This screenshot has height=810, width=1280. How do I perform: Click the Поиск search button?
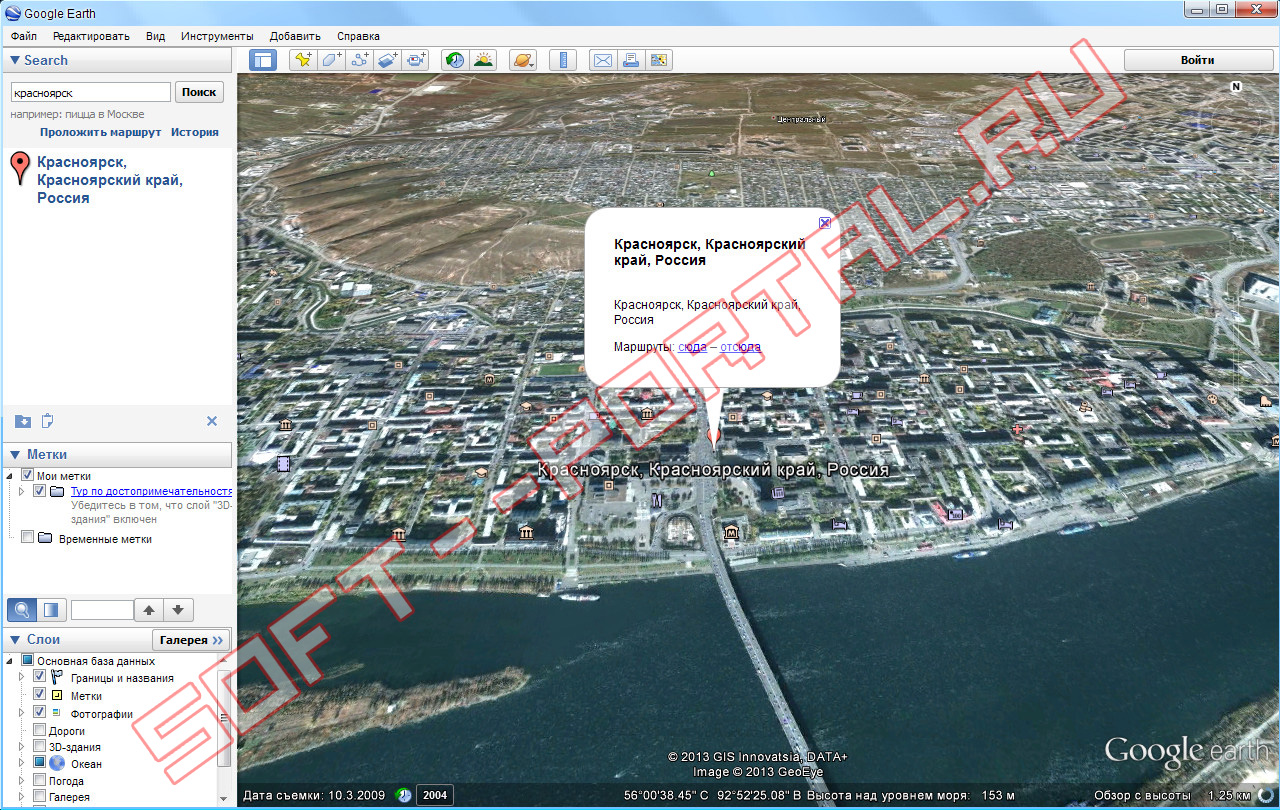[199, 92]
